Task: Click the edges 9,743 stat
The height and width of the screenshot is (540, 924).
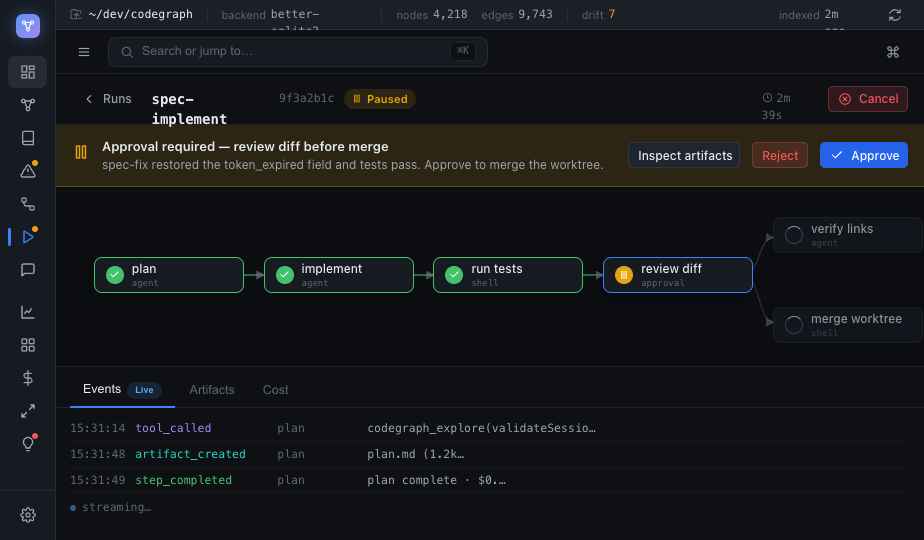Action: 517,14
